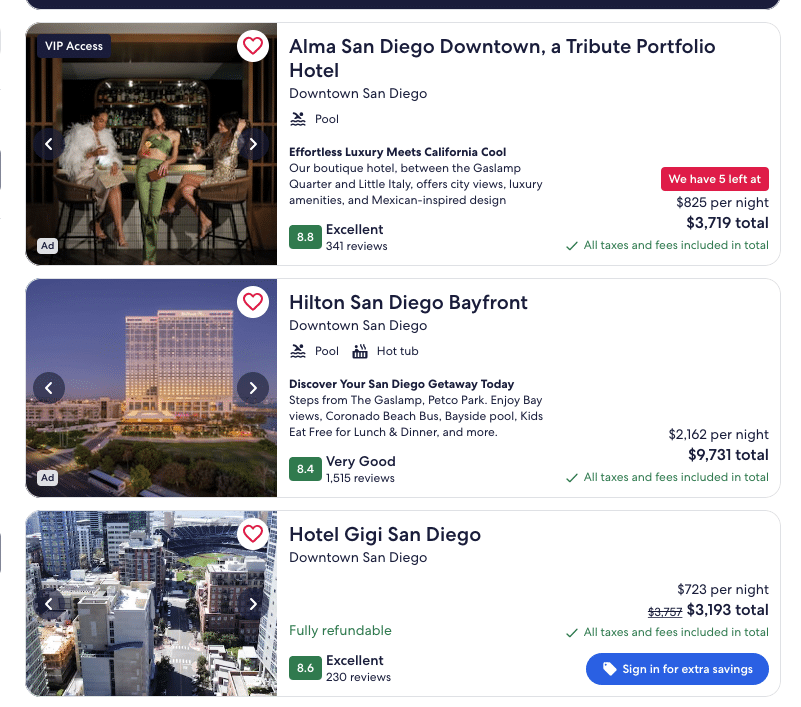The image size is (801, 707).
Task: Click the price tag icon in Sign in button
Action: point(609,669)
